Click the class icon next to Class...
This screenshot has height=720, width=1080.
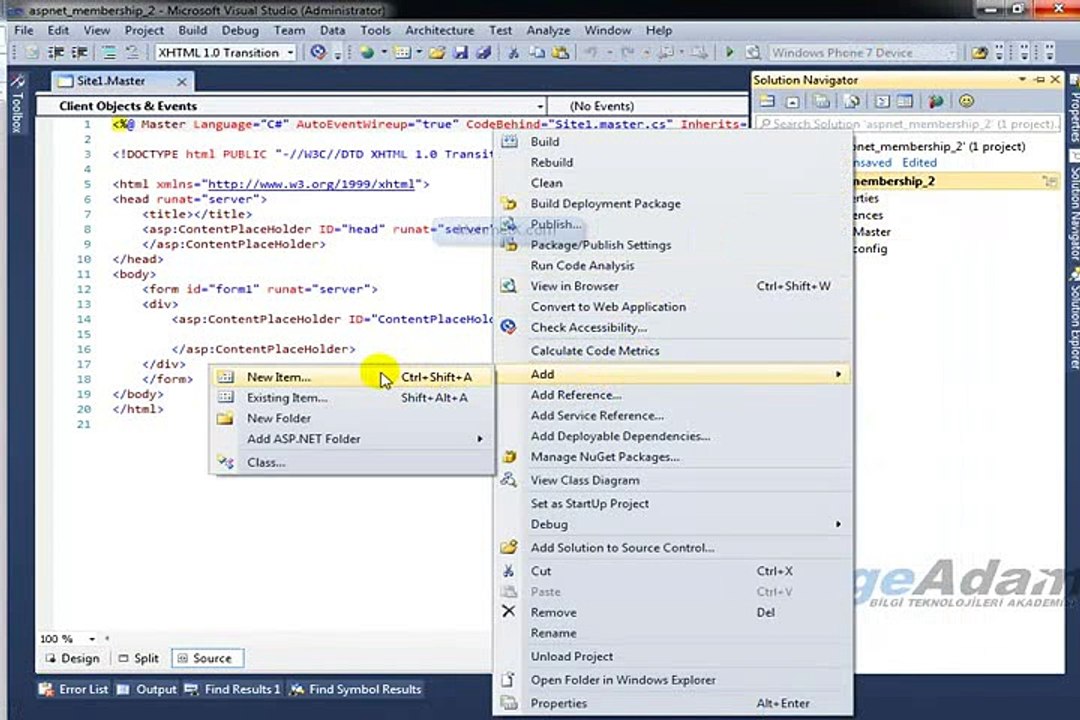tap(225, 462)
